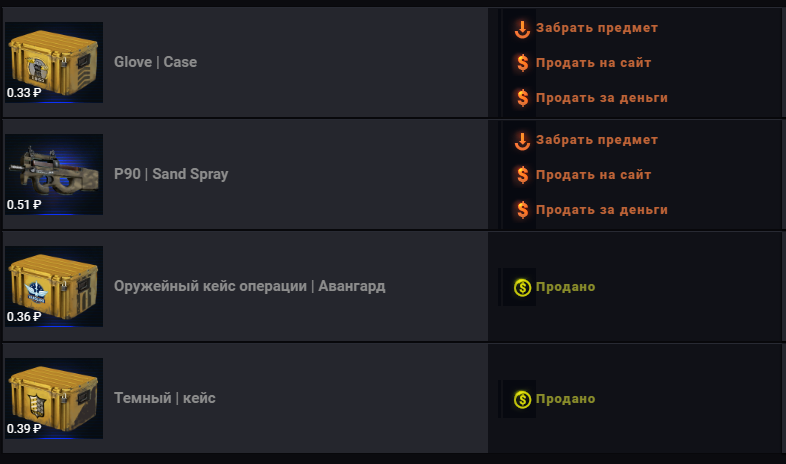Click the dollar icon beside Glove Case 'Продать за деньги'
Viewport: 786px width, 464px height.
(522, 98)
